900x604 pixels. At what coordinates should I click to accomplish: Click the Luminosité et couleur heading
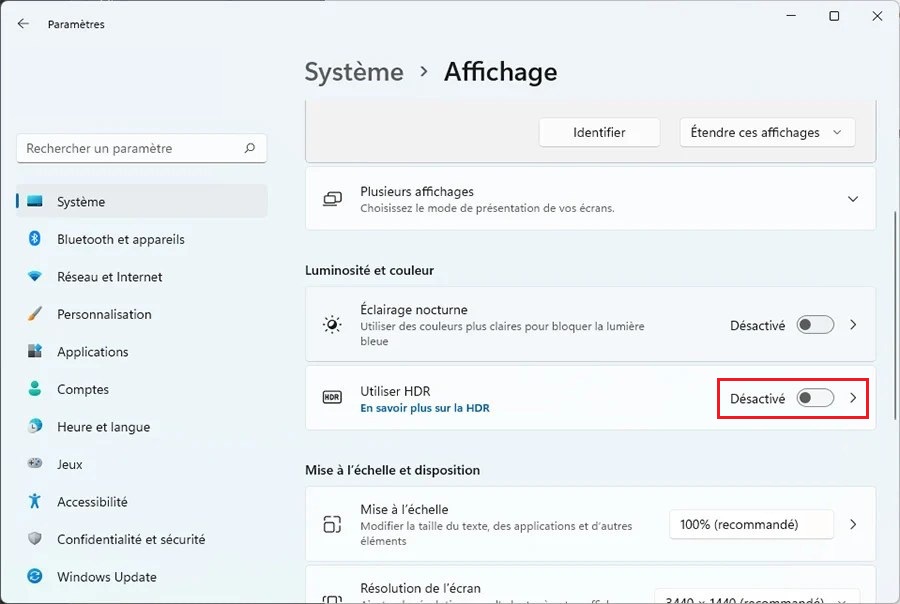click(x=370, y=270)
